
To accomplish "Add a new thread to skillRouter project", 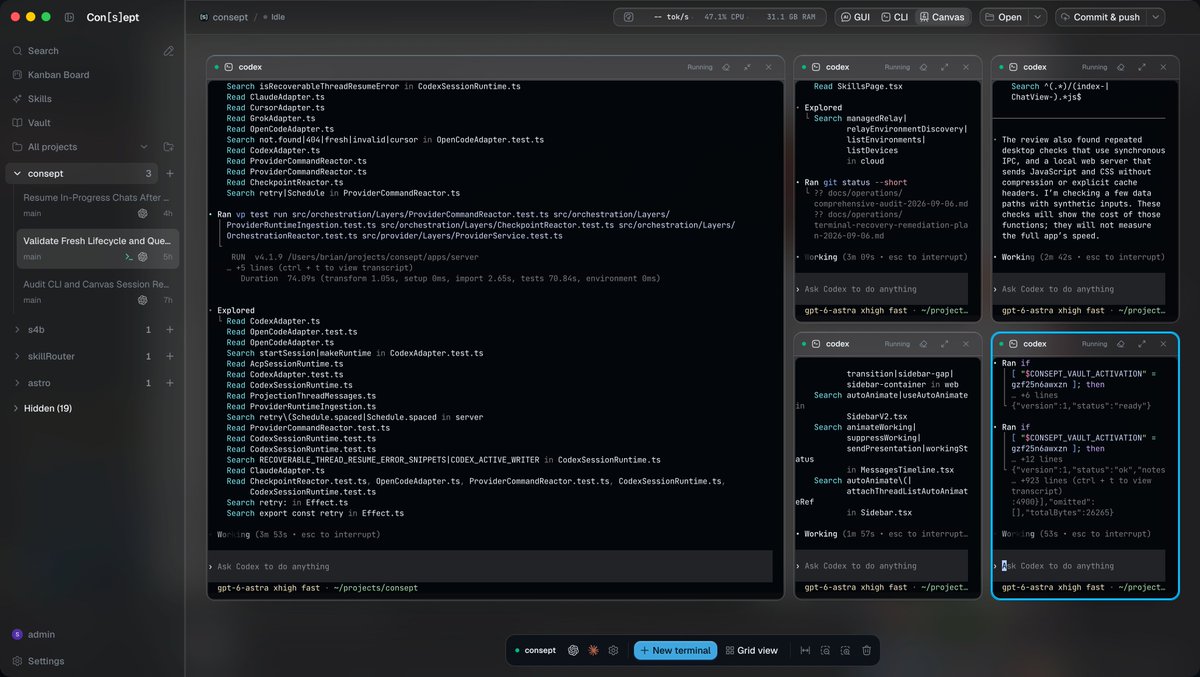I will coord(169,356).
